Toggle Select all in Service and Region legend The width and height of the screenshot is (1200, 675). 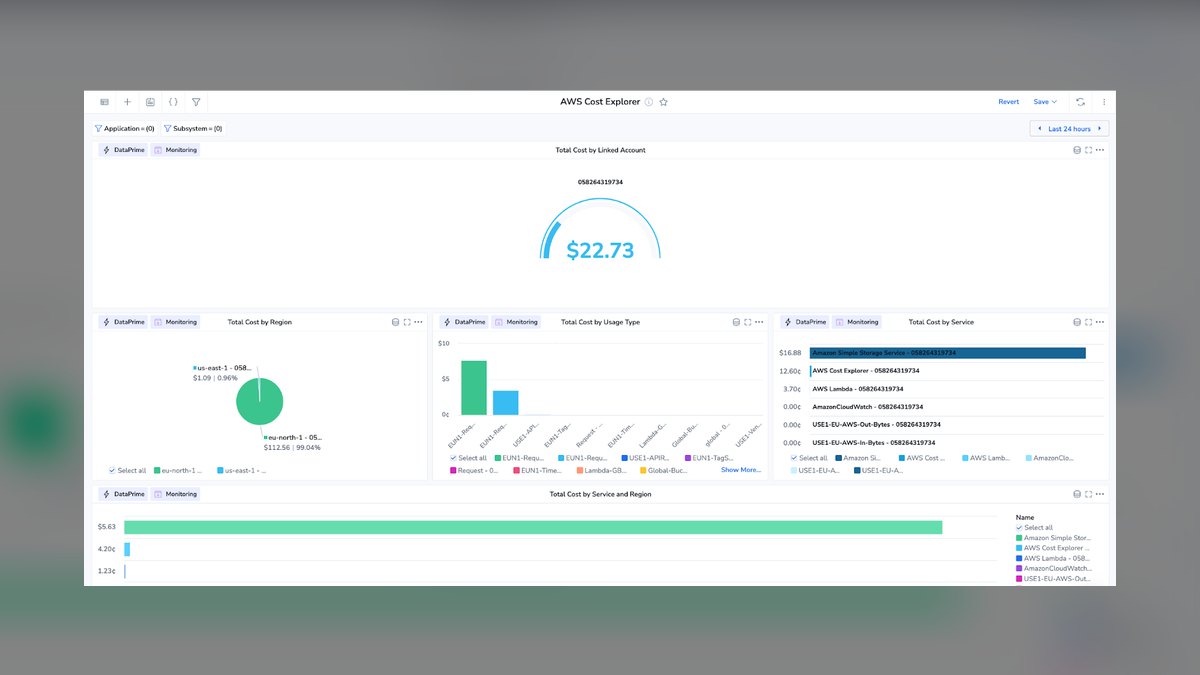coord(1034,528)
